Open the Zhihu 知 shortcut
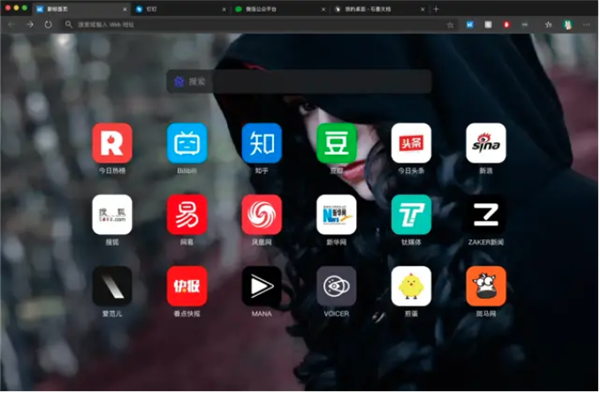The height and width of the screenshot is (393, 600). pos(261,143)
